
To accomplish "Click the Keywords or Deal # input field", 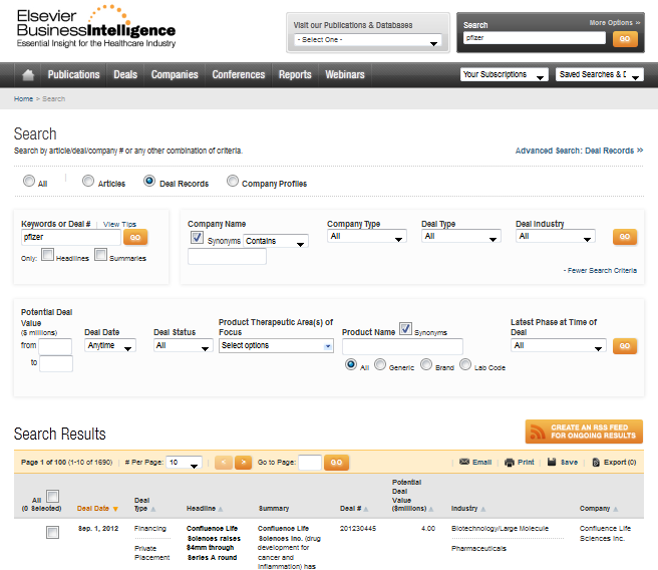I will (x=71, y=238).
